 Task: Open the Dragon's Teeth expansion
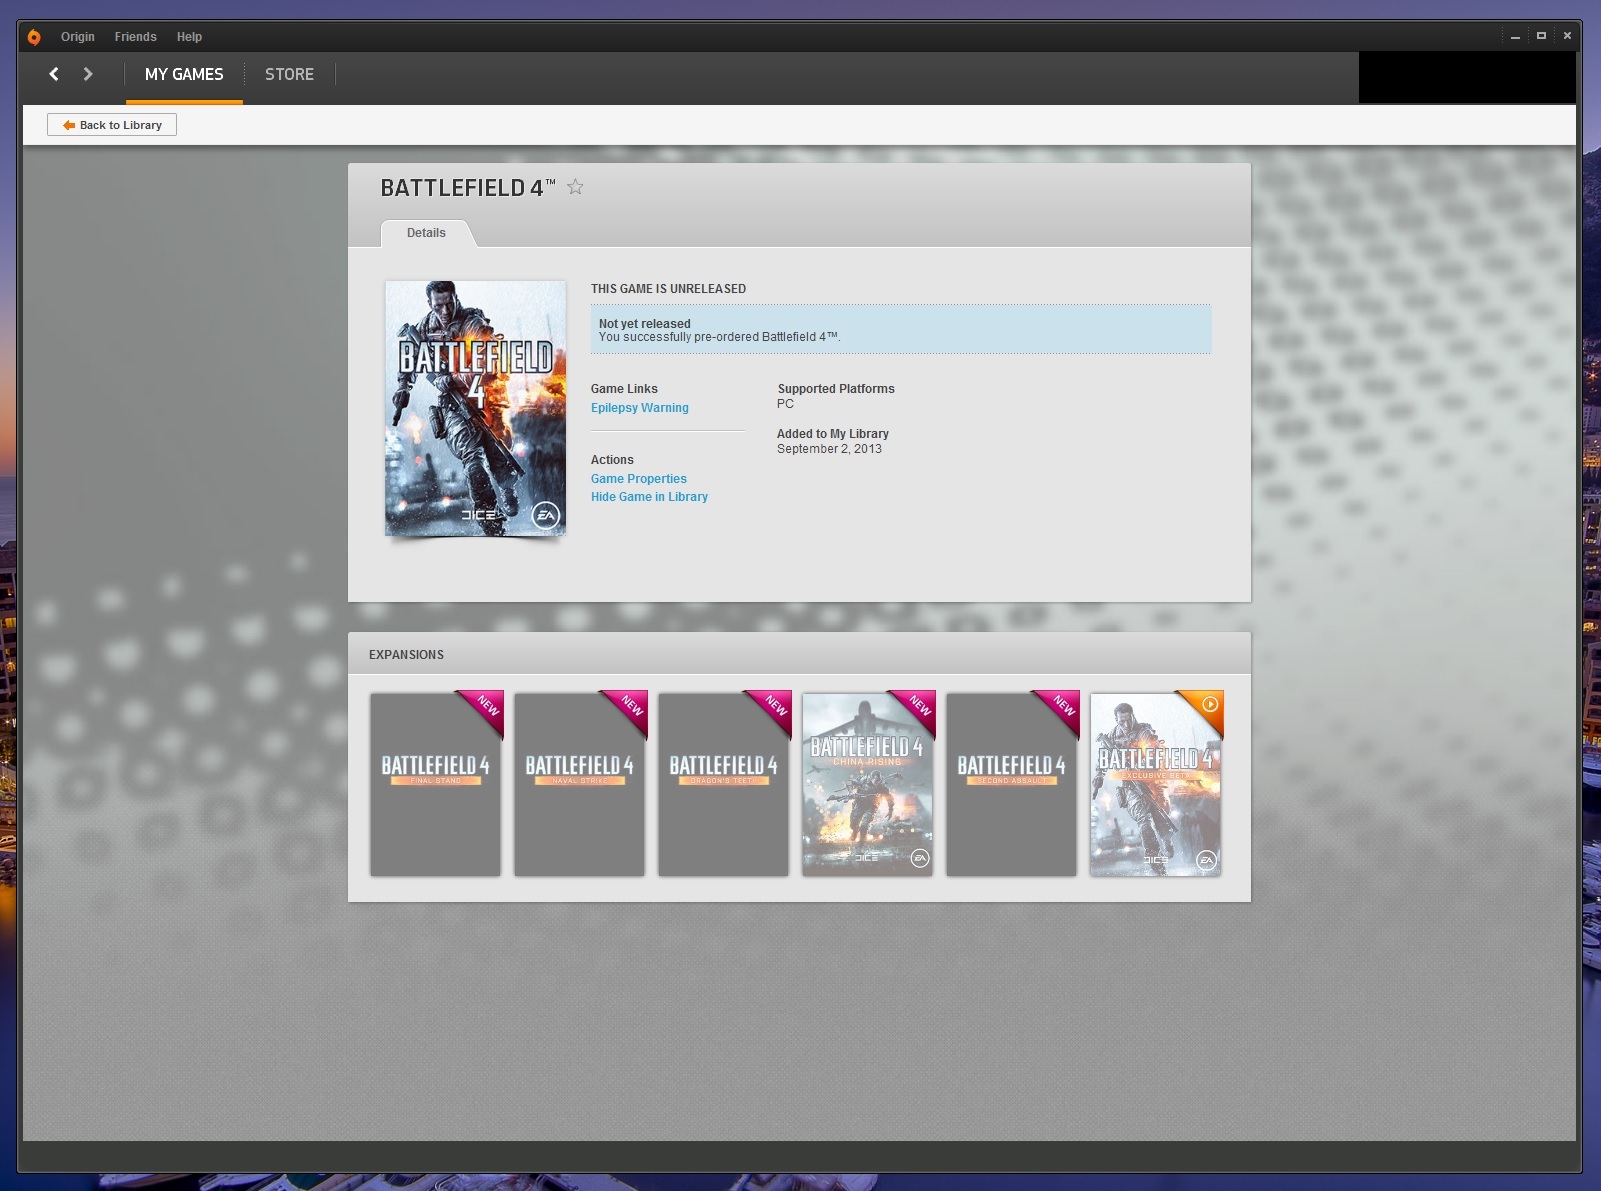tap(723, 784)
